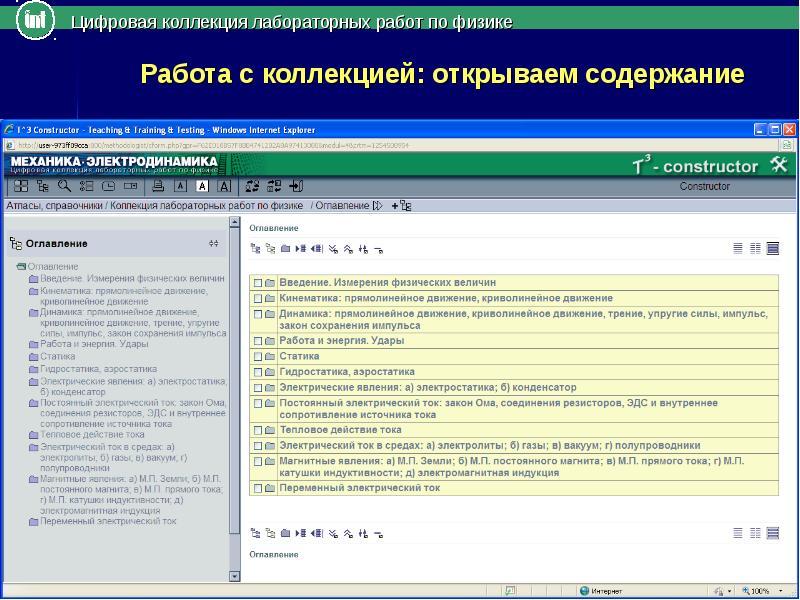Tick checkbox for Статика row
Screen dimensions: 800x600
click(x=257, y=356)
